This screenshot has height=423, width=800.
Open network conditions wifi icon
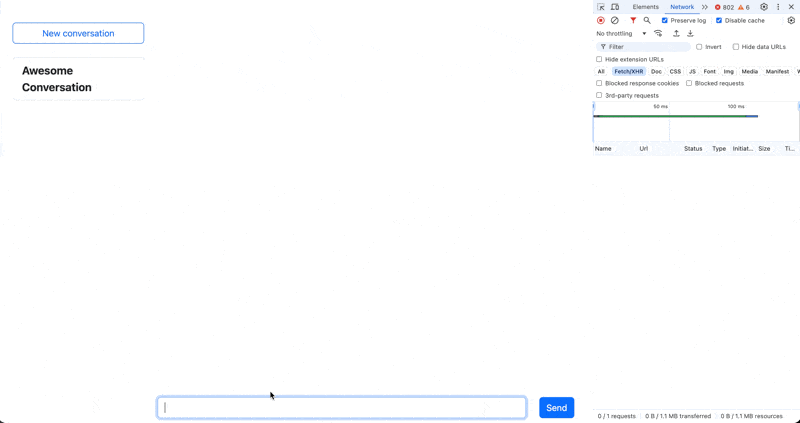(x=658, y=34)
